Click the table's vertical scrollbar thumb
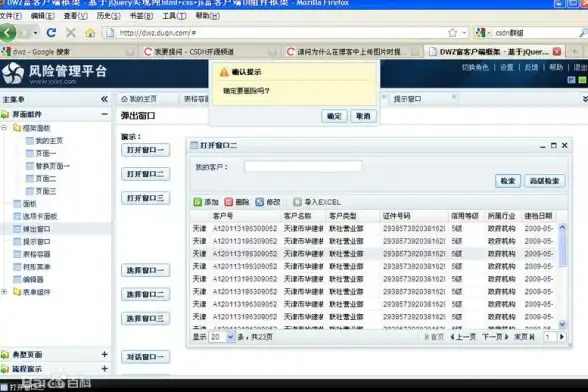Viewport: 588px width, 392px height. click(562, 249)
